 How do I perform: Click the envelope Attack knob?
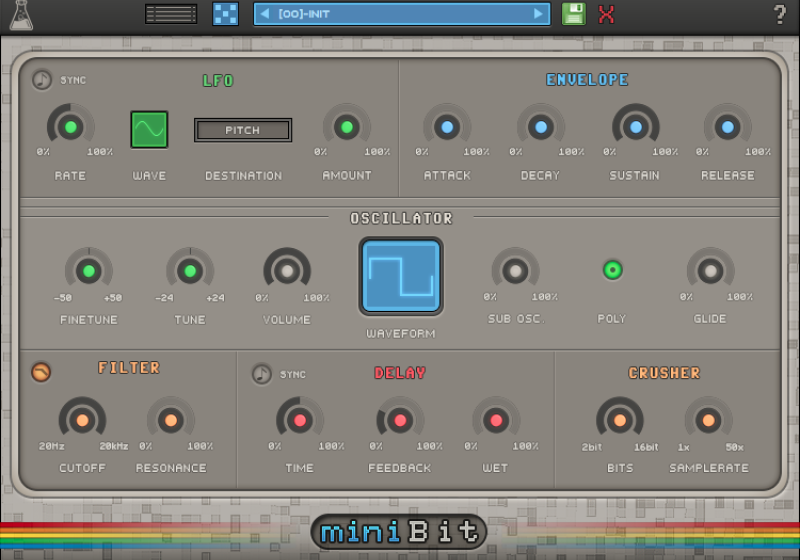pyautogui.click(x=447, y=128)
